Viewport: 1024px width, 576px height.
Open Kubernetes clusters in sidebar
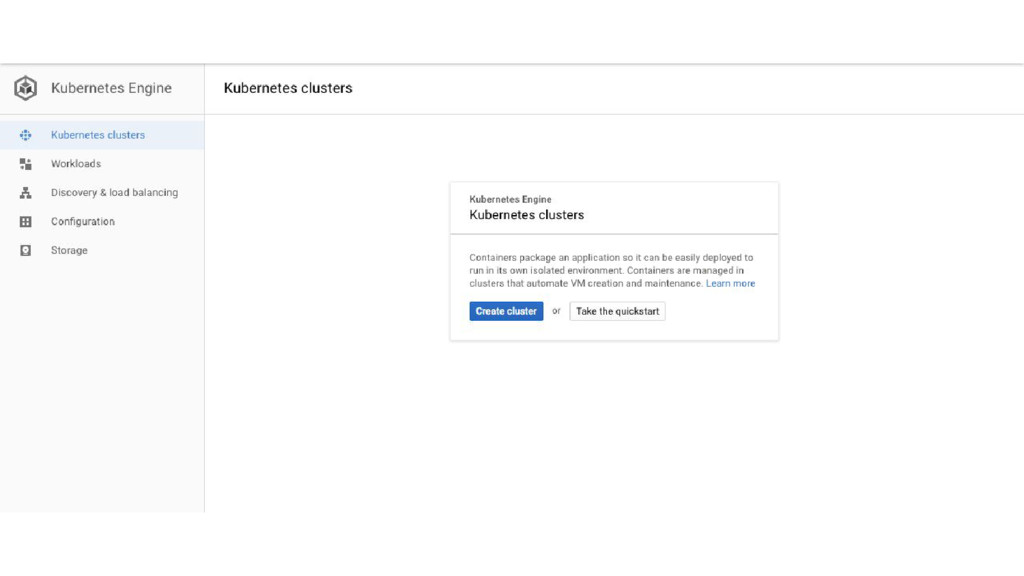[x=102, y=135]
